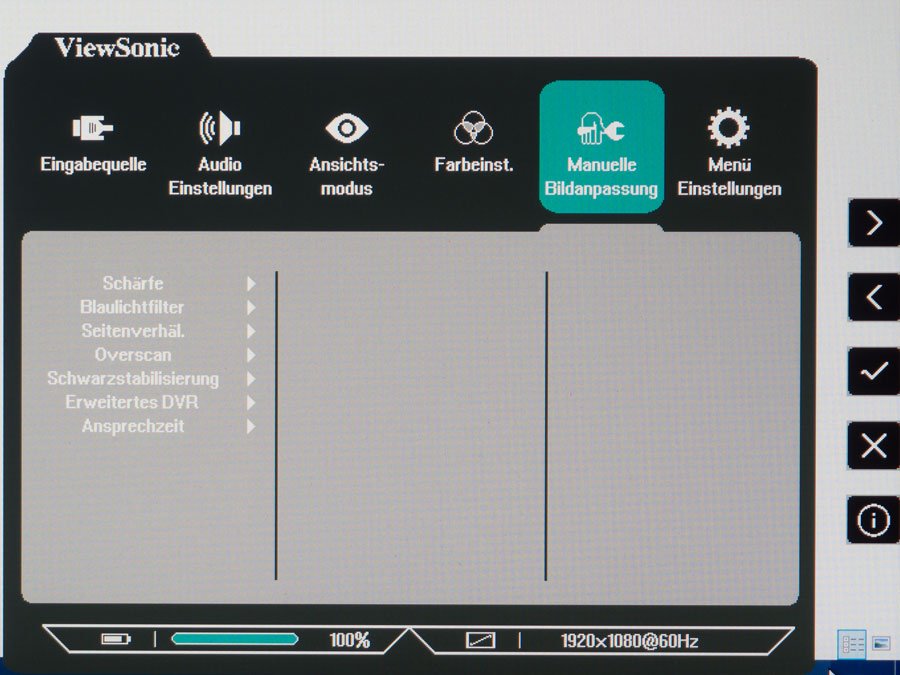Click the 100% value text
Image resolution: width=900 pixels, height=675 pixels.
[349, 640]
